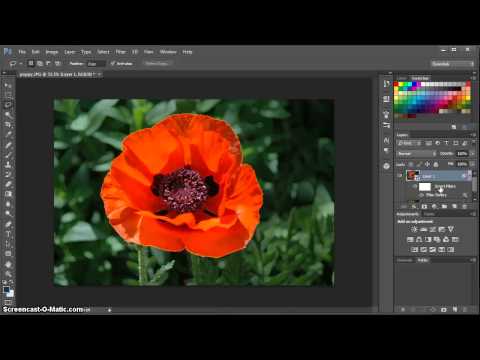Click the Add layer style fx icon
This screenshot has width=480, height=360.
point(414,207)
